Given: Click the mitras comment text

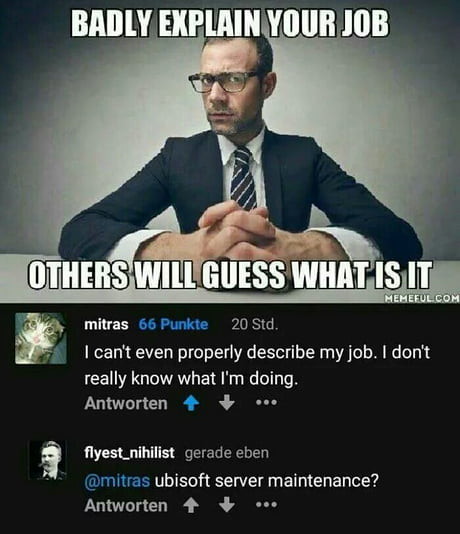Looking at the screenshot, I should click(x=257, y=365).
